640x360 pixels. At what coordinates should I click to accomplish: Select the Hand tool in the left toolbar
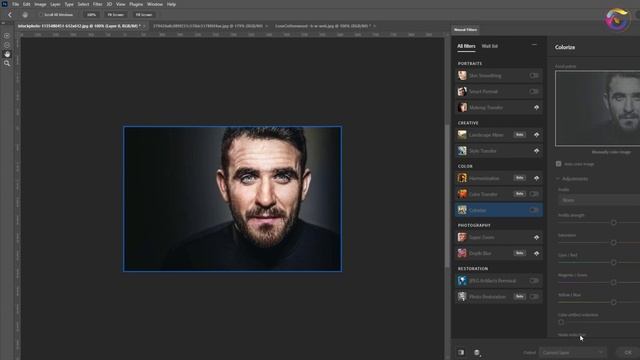coord(7,54)
